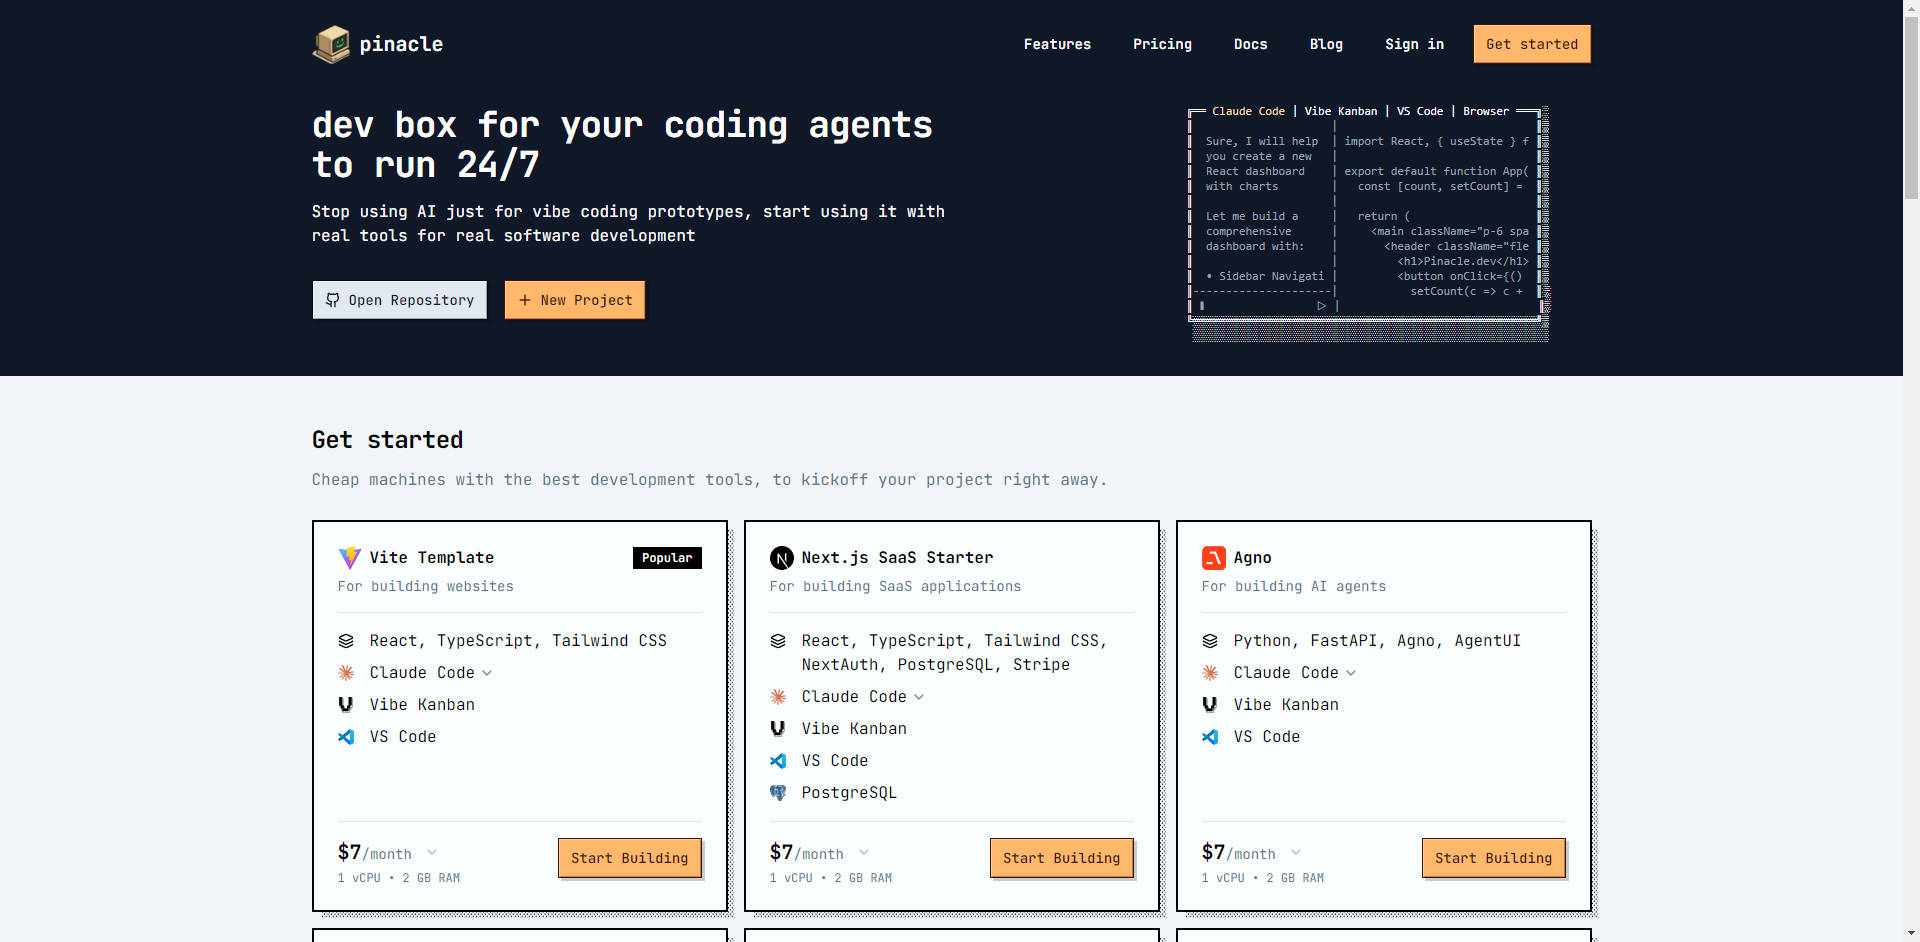Click the New Project button
Screen dimensions: 1920x942
coord(574,300)
